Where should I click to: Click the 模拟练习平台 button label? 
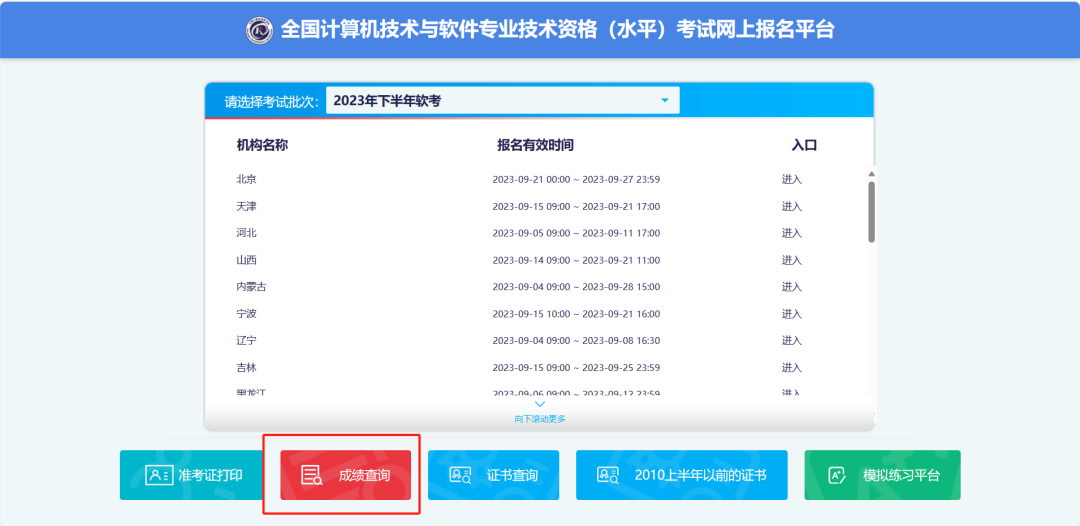[901, 475]
